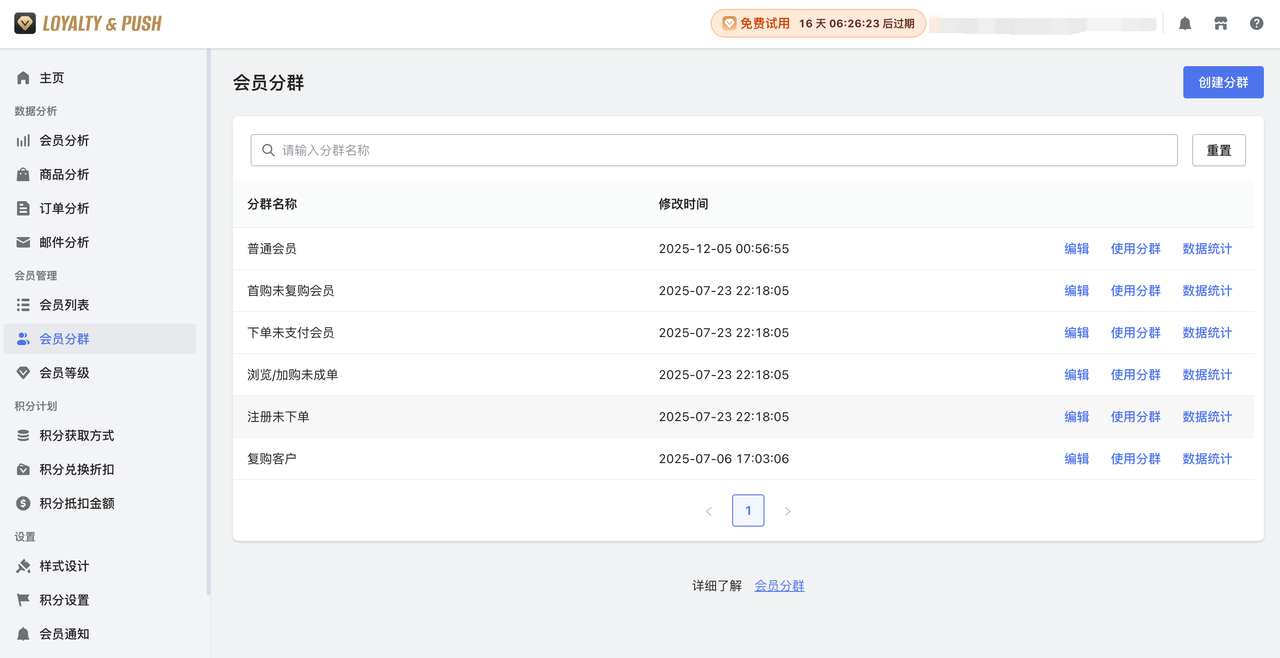This screenshot has height=658, width=1280.
Task: Reset the search with 重置 button
Action: 1218,149
